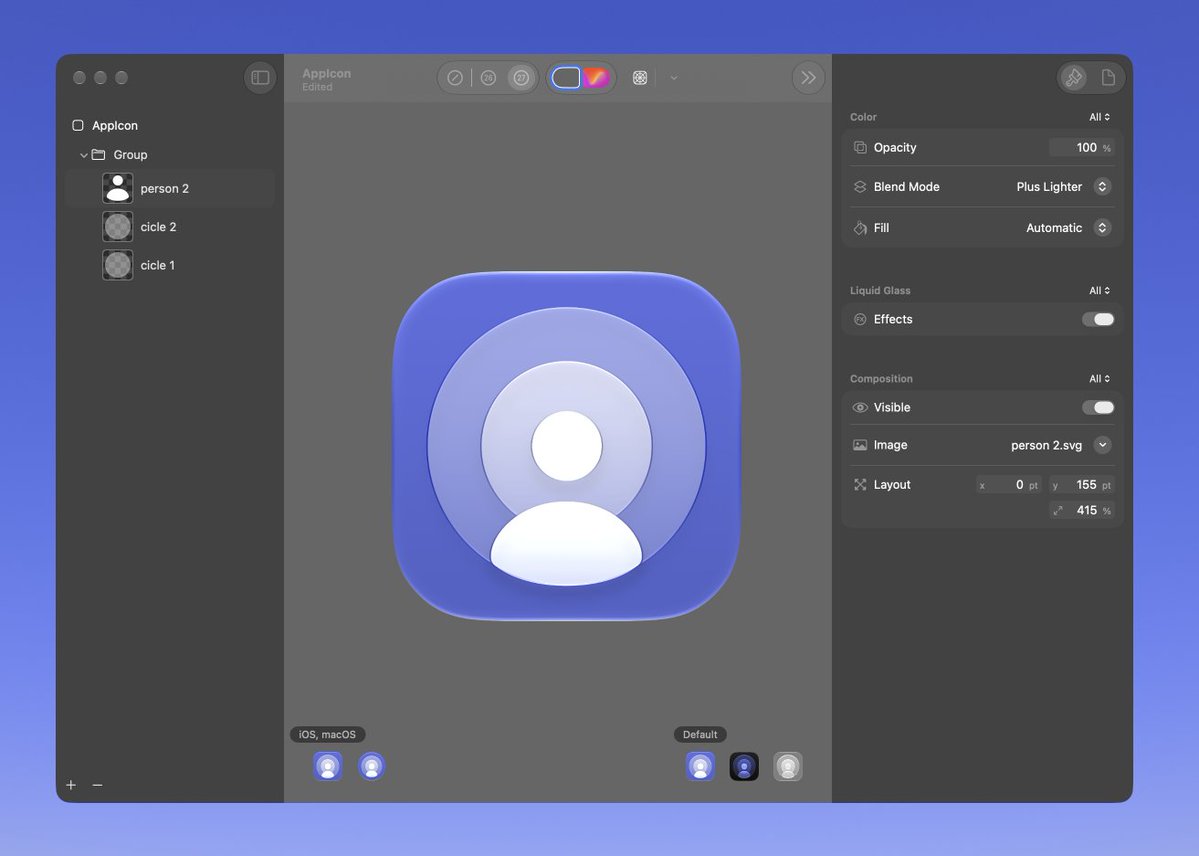Screen dimensions: 1199x856
Task: Select the cicle 2 layer
Action: pos(170,226)
